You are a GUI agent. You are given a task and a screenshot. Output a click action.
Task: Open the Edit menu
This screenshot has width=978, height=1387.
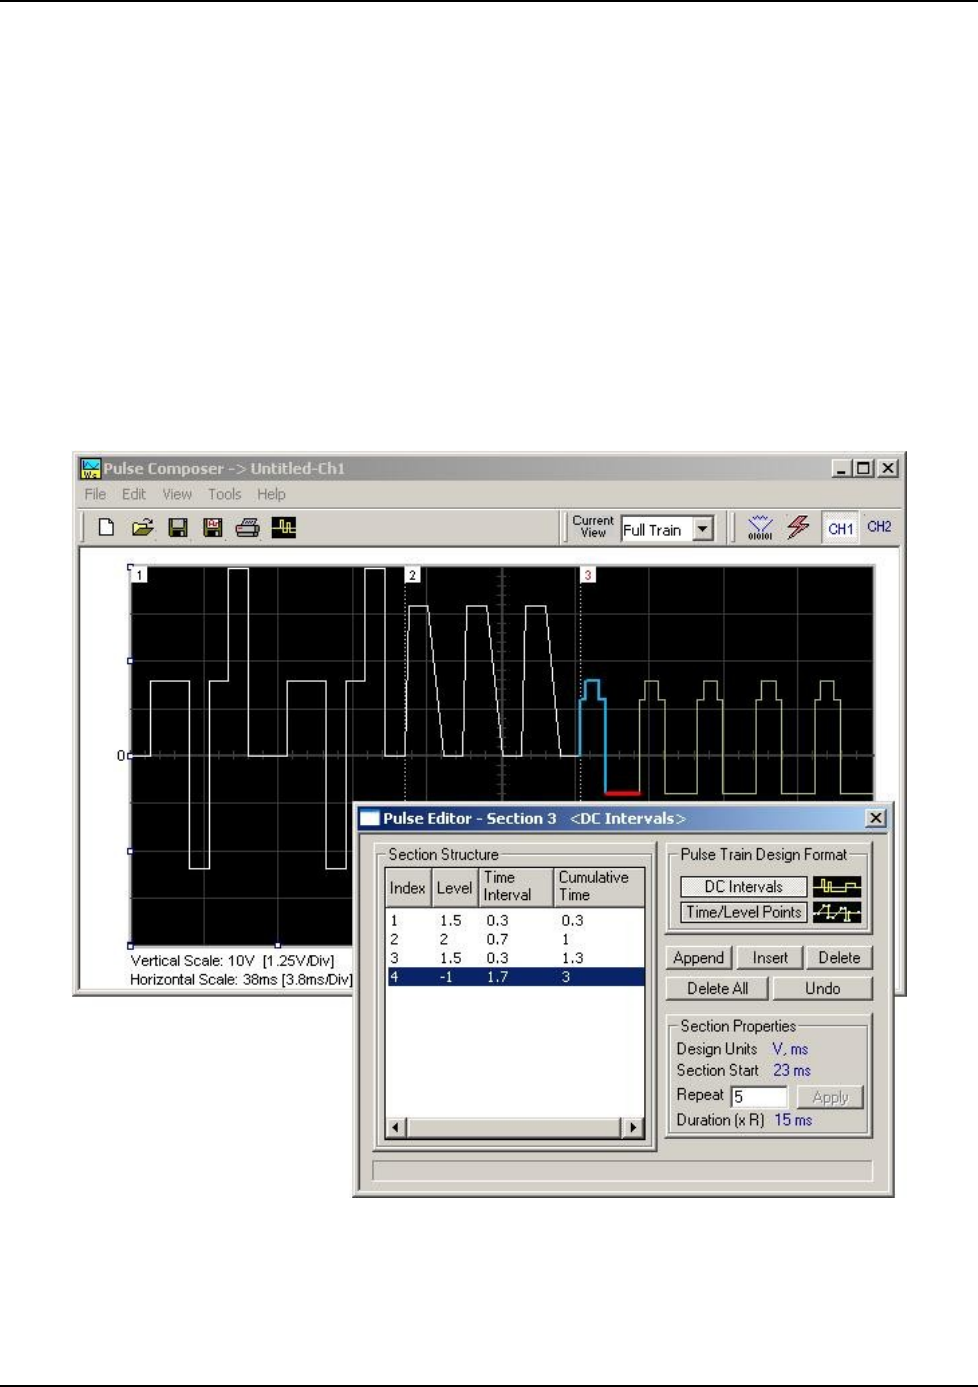coord(134,494)
